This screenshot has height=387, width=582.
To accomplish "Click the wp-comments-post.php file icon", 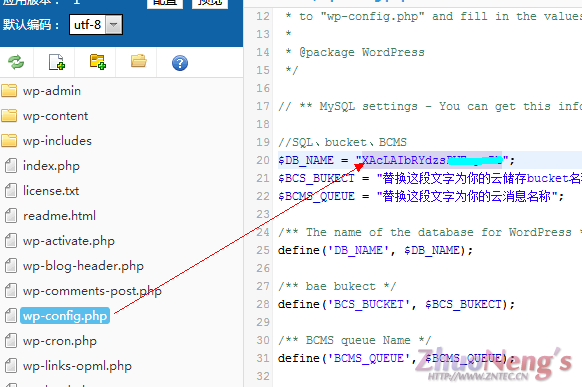I will click(x=11, y=291).
